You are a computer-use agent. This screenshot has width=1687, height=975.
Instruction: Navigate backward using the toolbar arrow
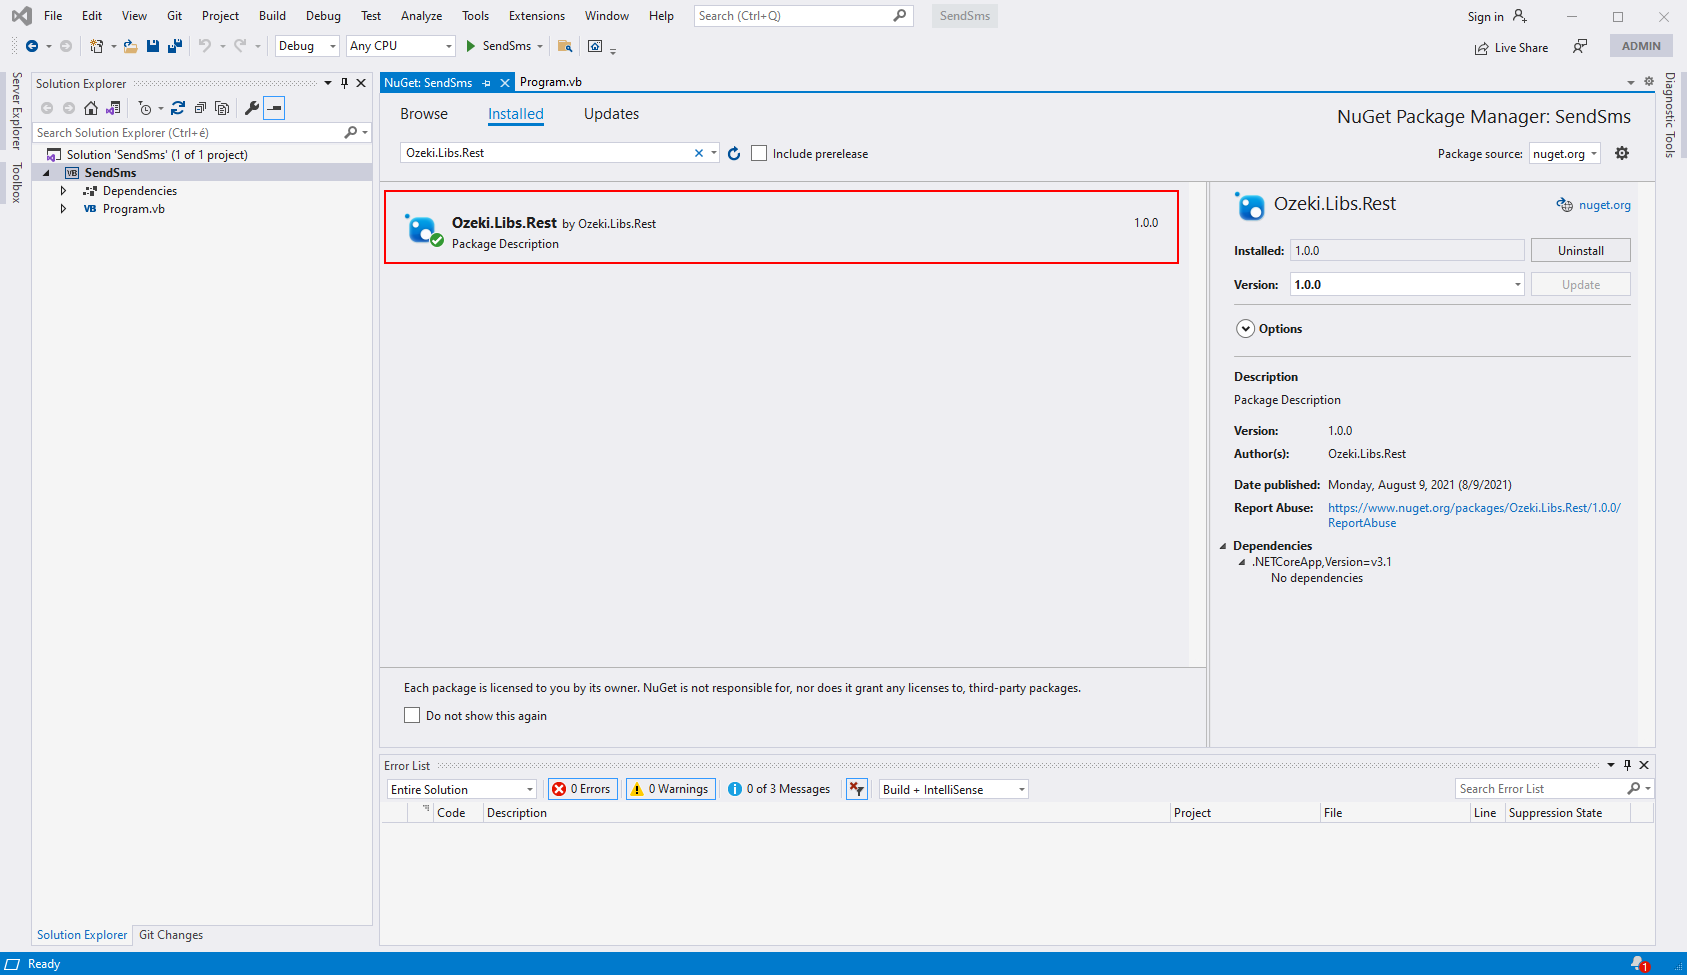(x=32, y=46)
